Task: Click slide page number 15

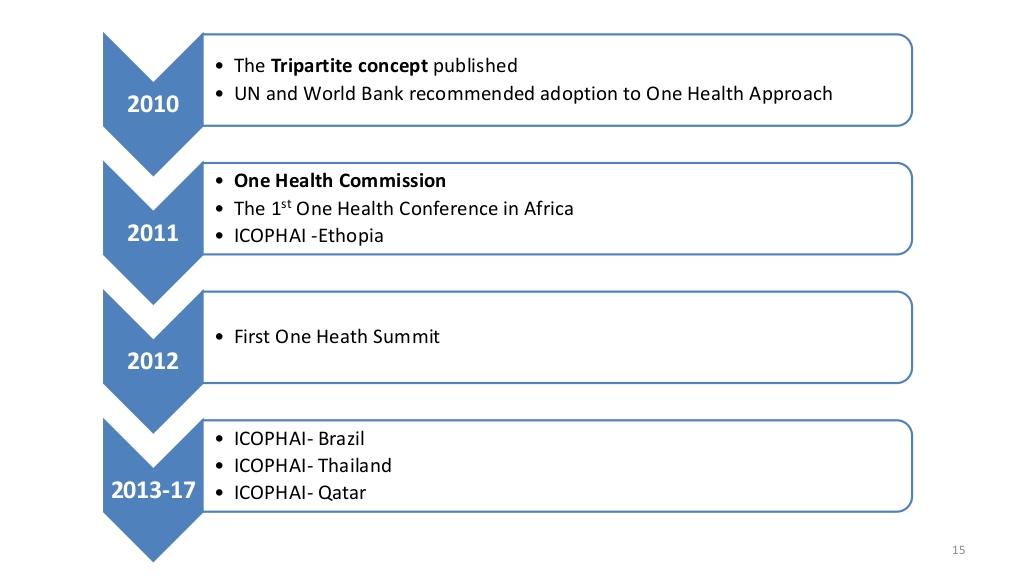Action: (x=959, y=550)
